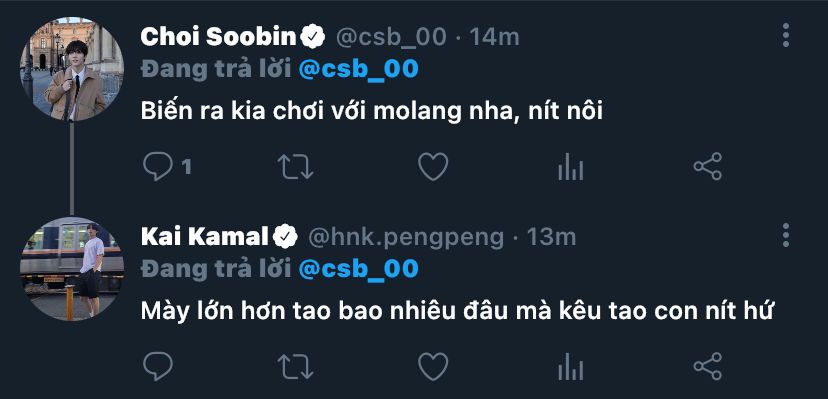Image resolution: width=828 pixels, height=399 pixels.
Task: Share Choi Soobin's tweet
Action: coord(708,167)
